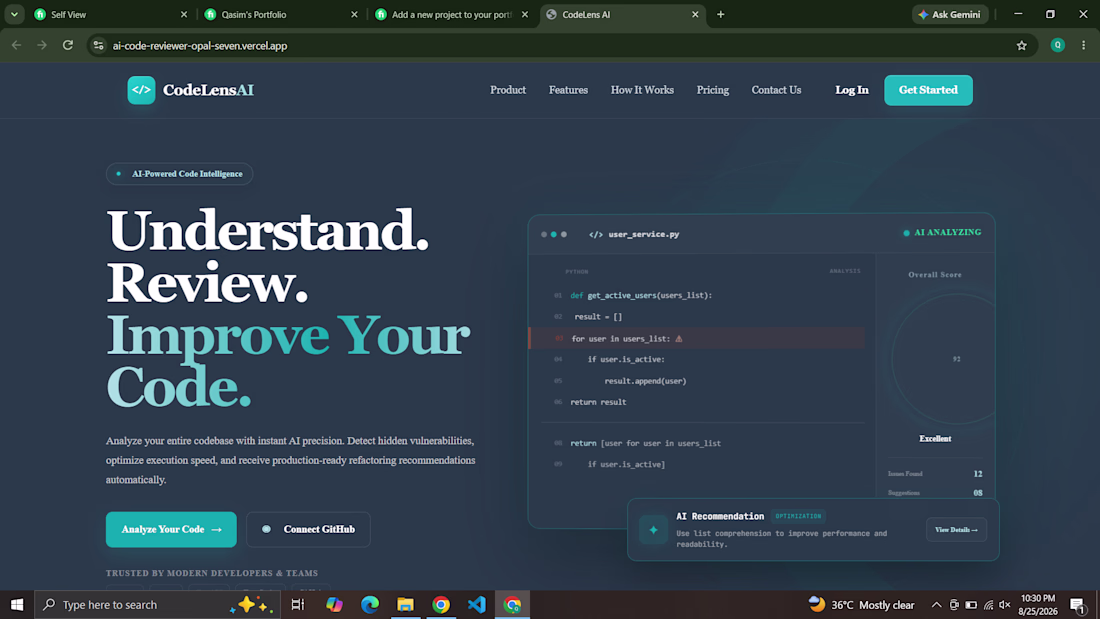Click Analyze Your Code button
The width and height of the screenshot is (1100, 619).
point(171,529)
